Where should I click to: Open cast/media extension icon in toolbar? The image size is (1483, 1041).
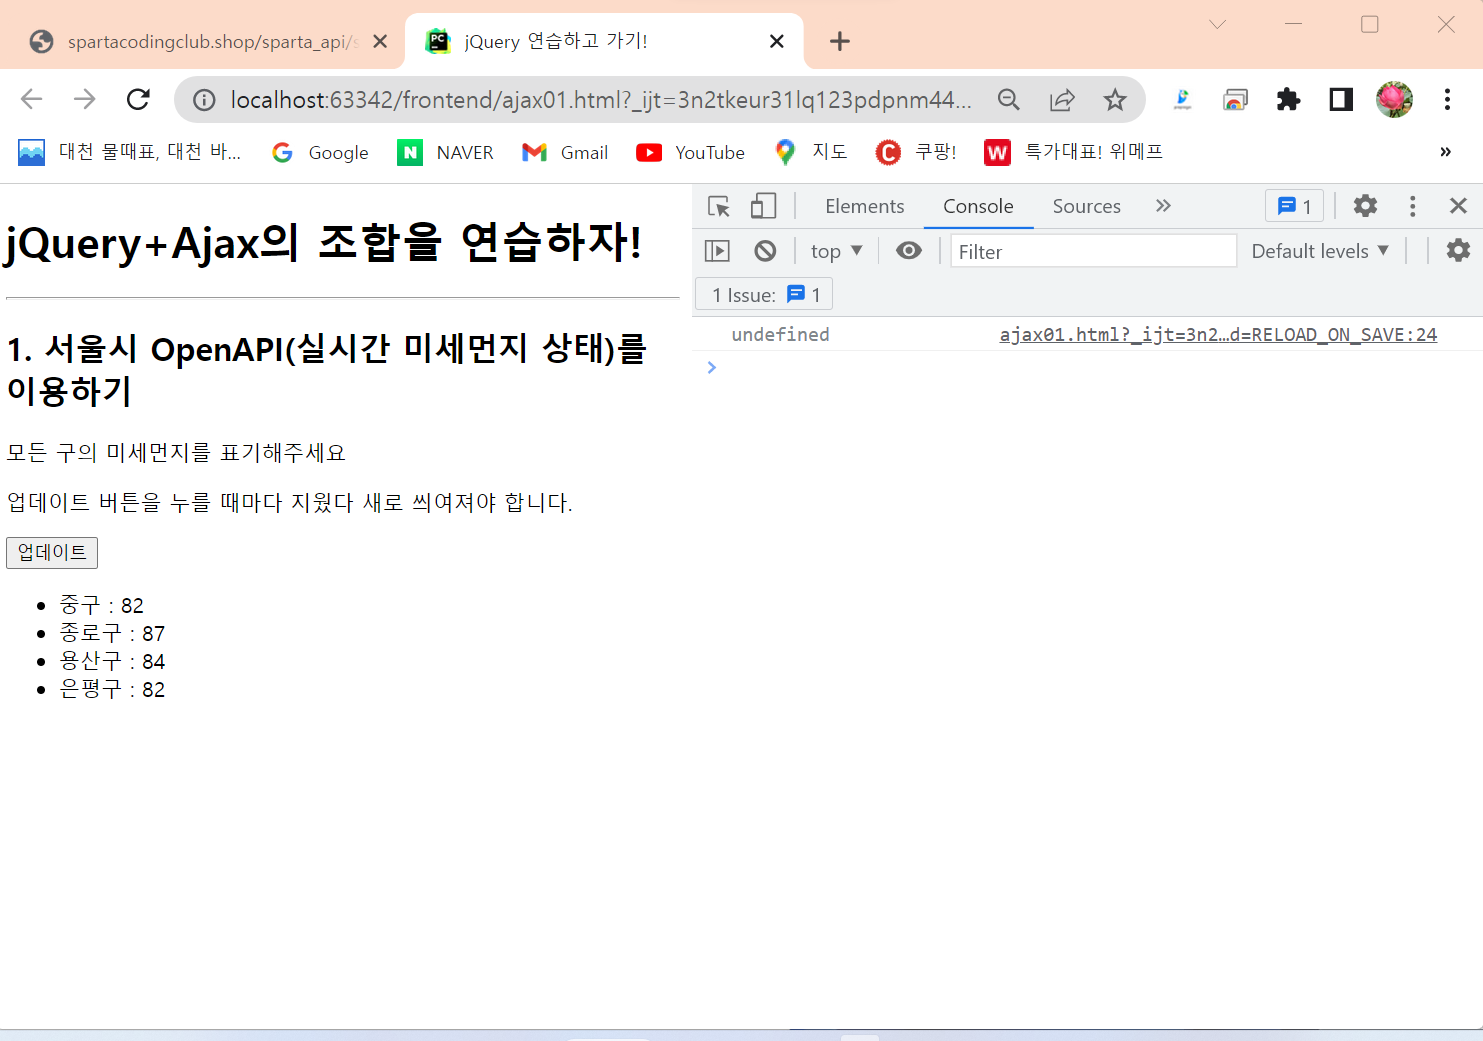pos(1236,99)
